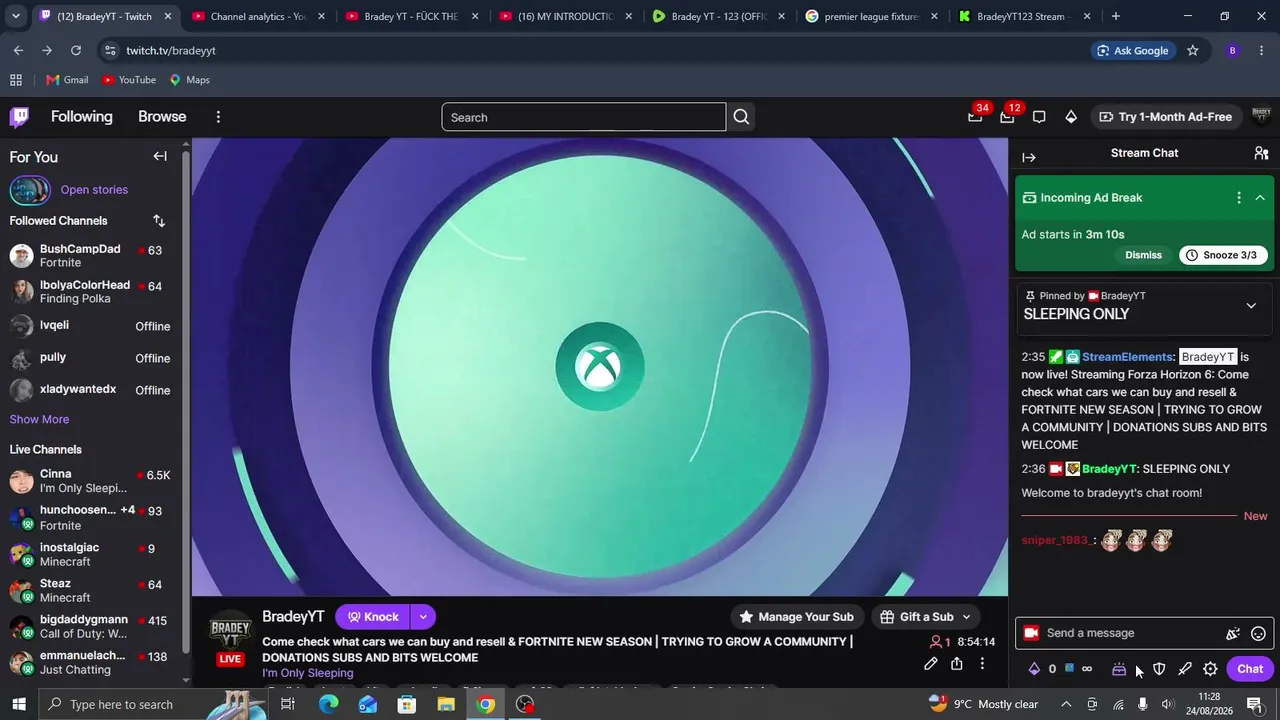Screen dimensions: 1280x720
Task: Click Open stories link
Action: [94, 190]
